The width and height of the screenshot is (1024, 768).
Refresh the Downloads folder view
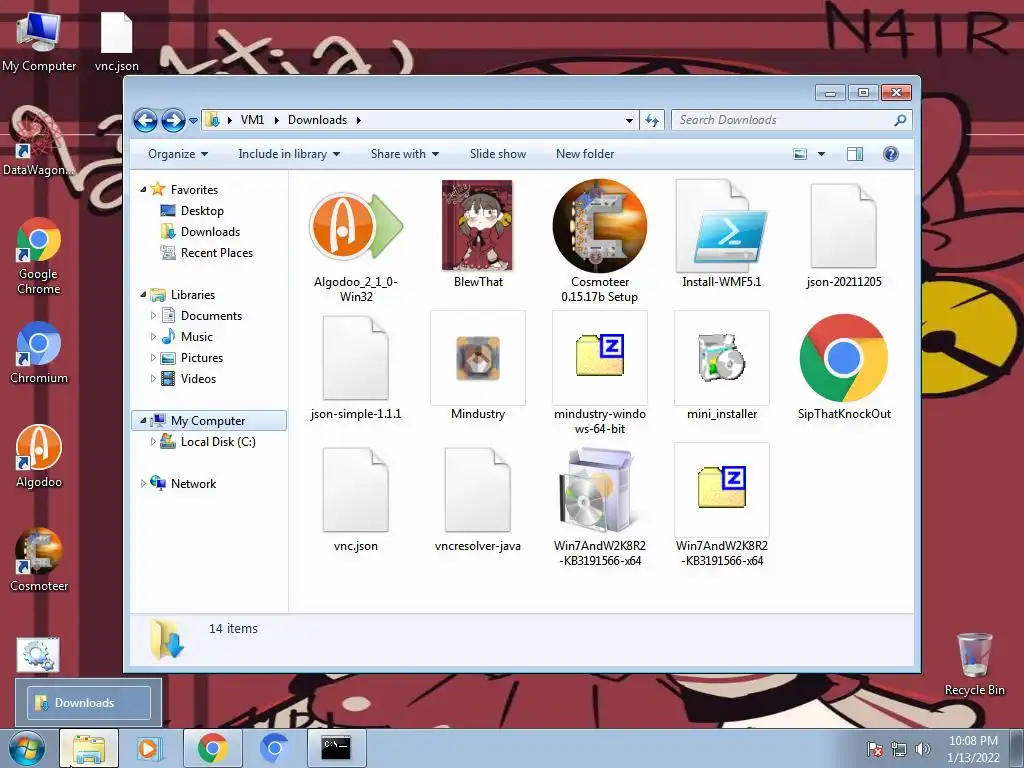click(x=652, y=120)
